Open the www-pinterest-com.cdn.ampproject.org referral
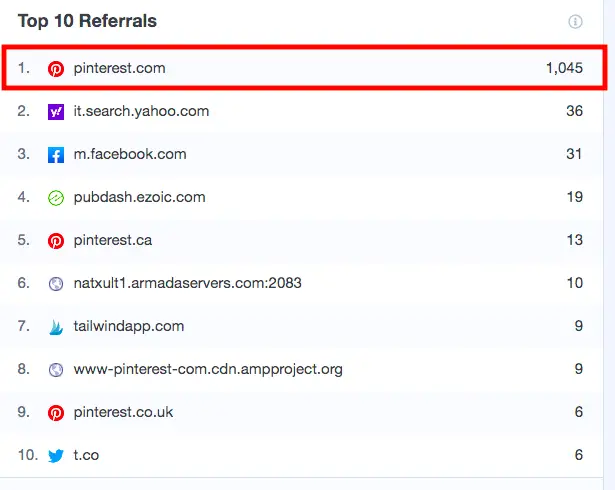Screen dimensions: 615x490 point(208,370)
